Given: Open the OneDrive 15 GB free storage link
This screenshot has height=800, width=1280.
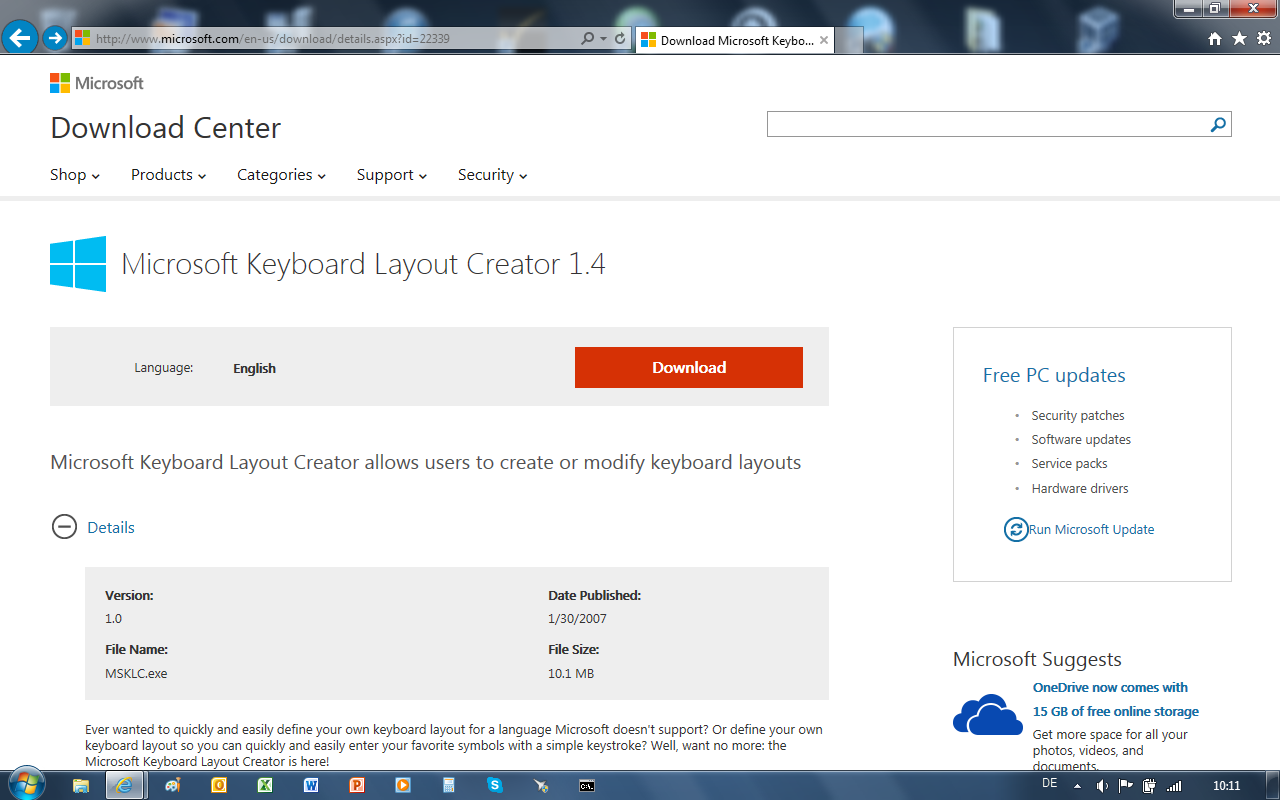Looking at the screenshot, I should 1116,699.
